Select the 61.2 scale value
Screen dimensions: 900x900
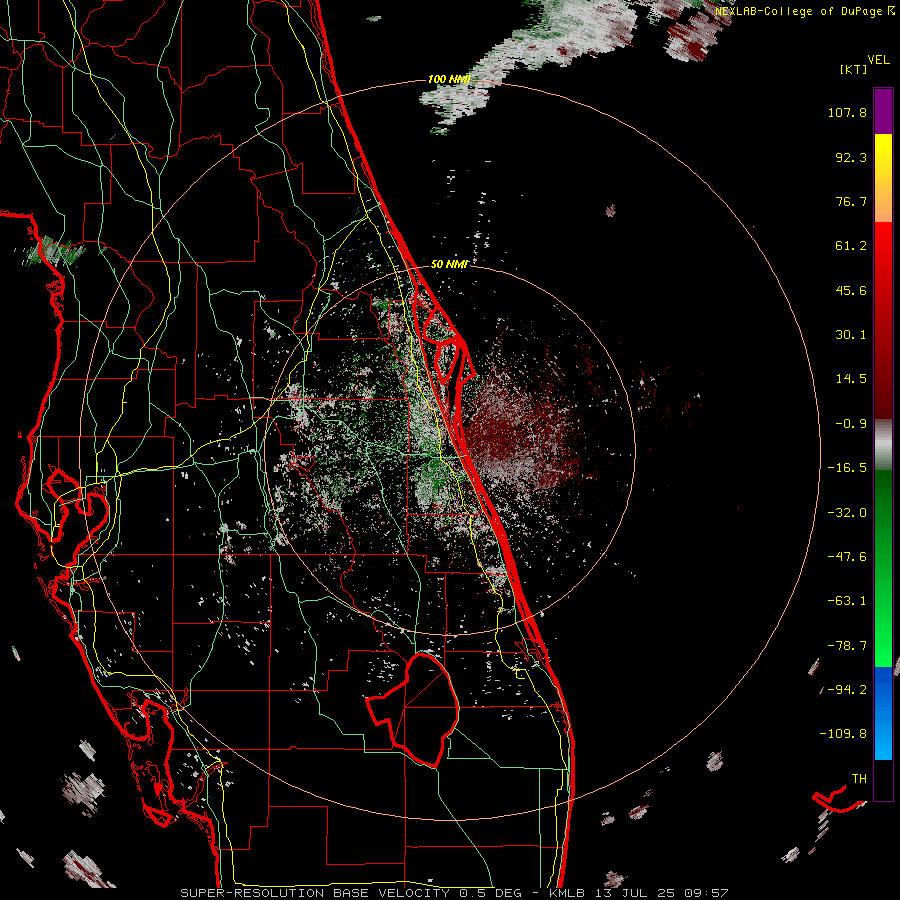coord(851,246)
